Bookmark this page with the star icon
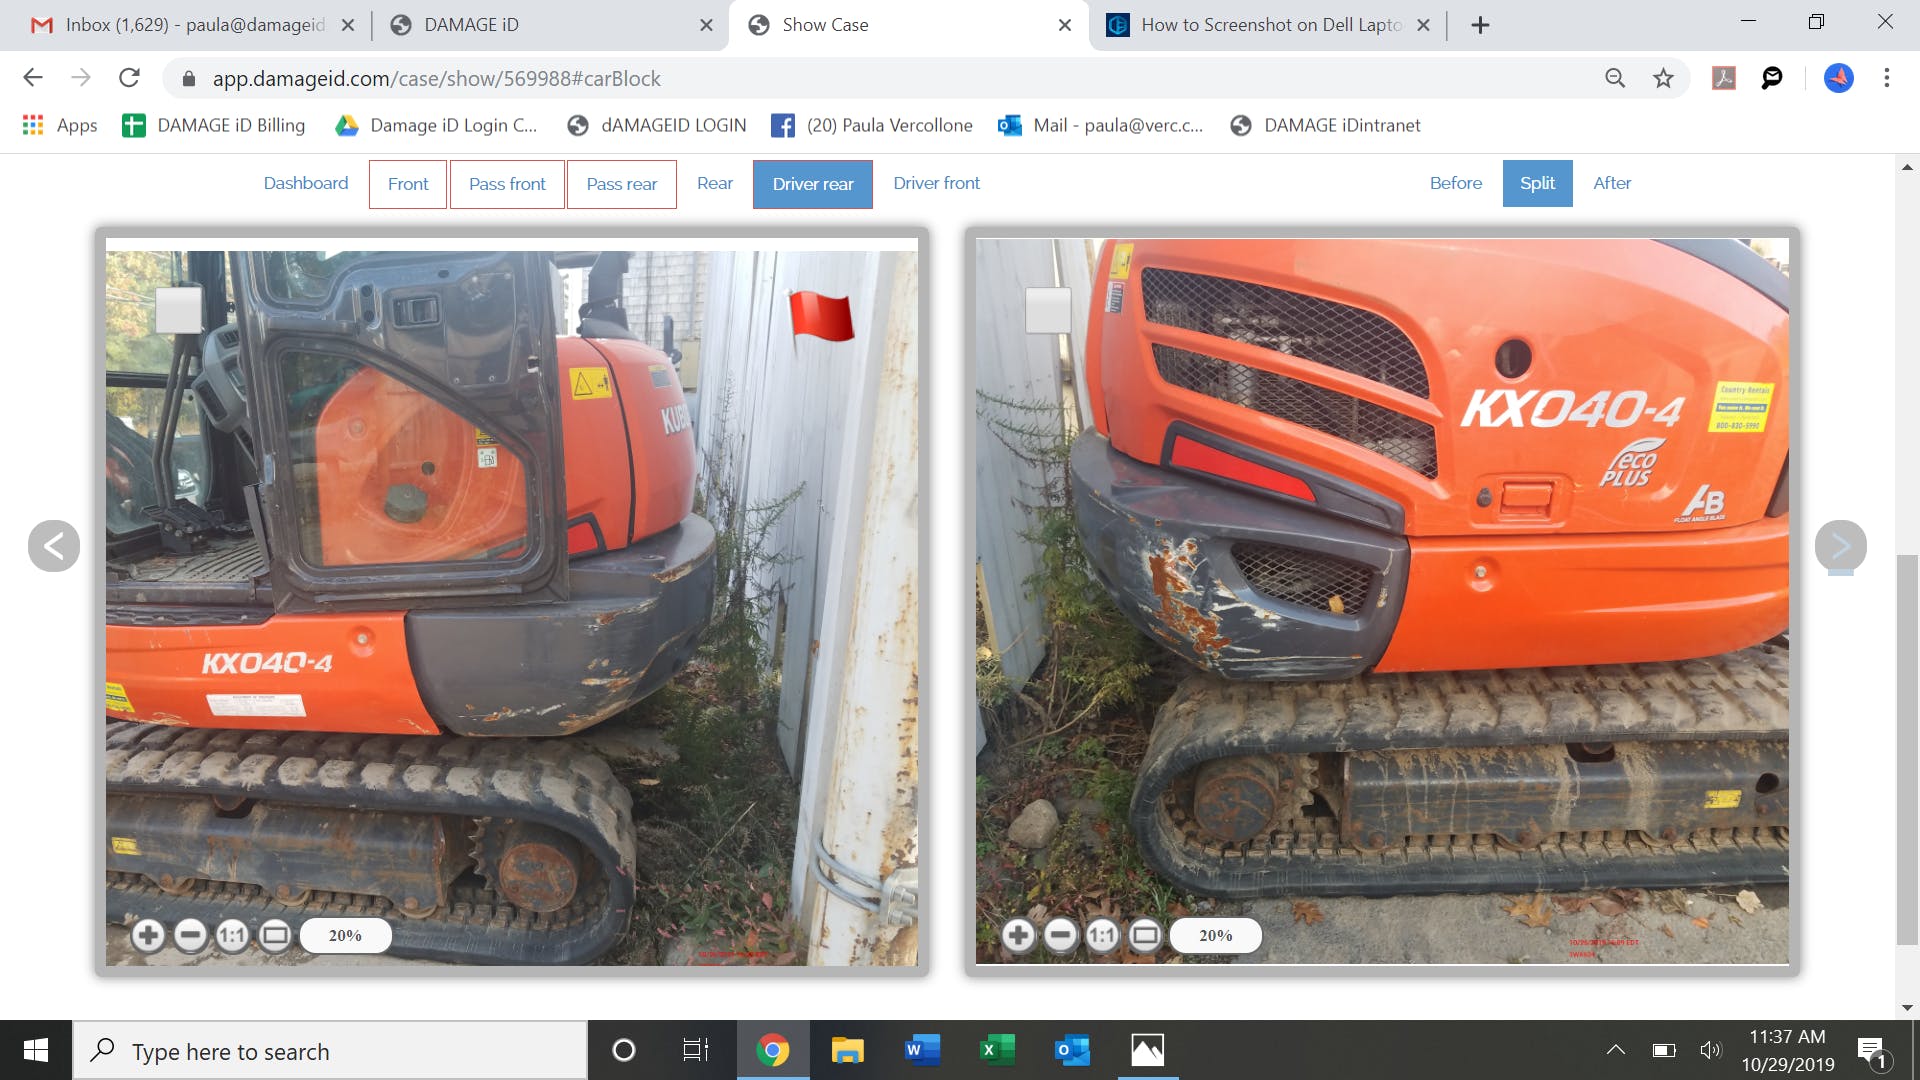This screenshot has height=1080, width=1920. [1663, 78]
